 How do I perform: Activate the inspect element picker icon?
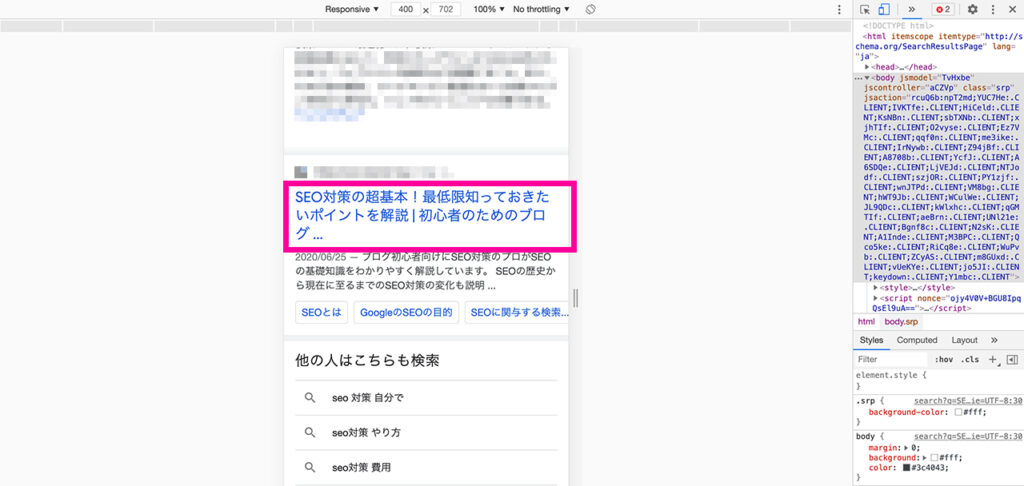pyautogui.click(x=865, y=9)
